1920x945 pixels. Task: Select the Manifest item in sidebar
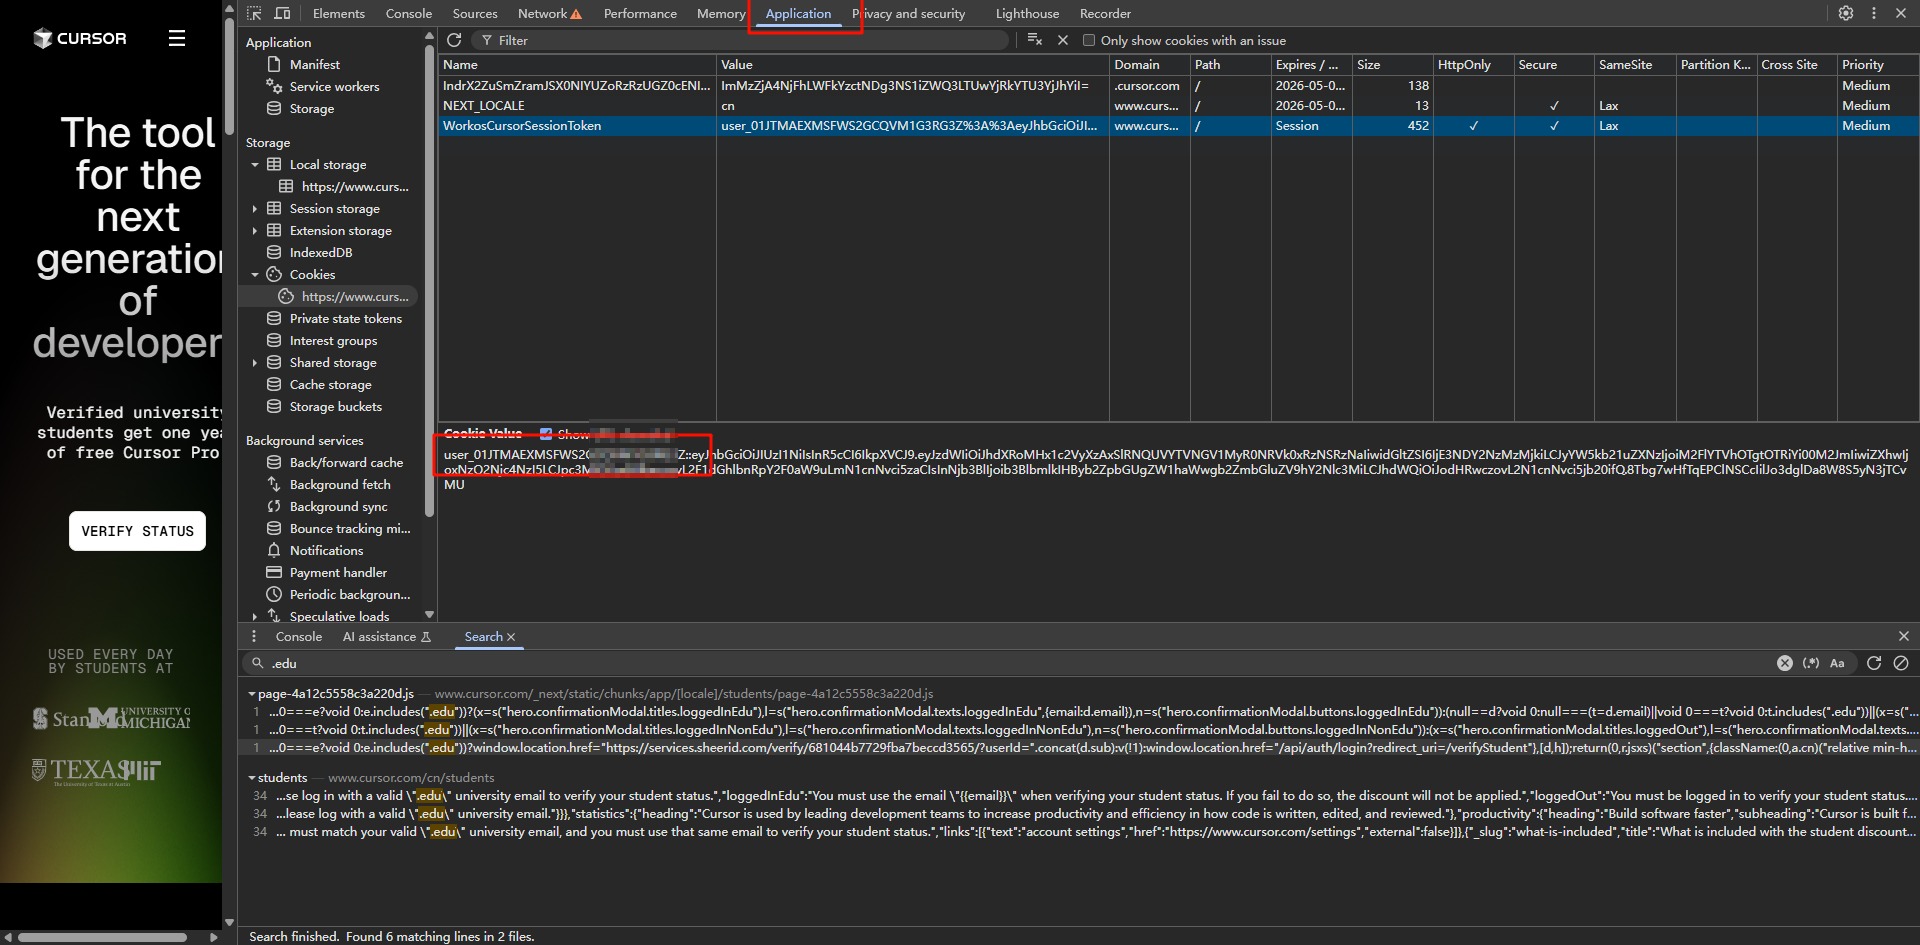tap(314, 64)
